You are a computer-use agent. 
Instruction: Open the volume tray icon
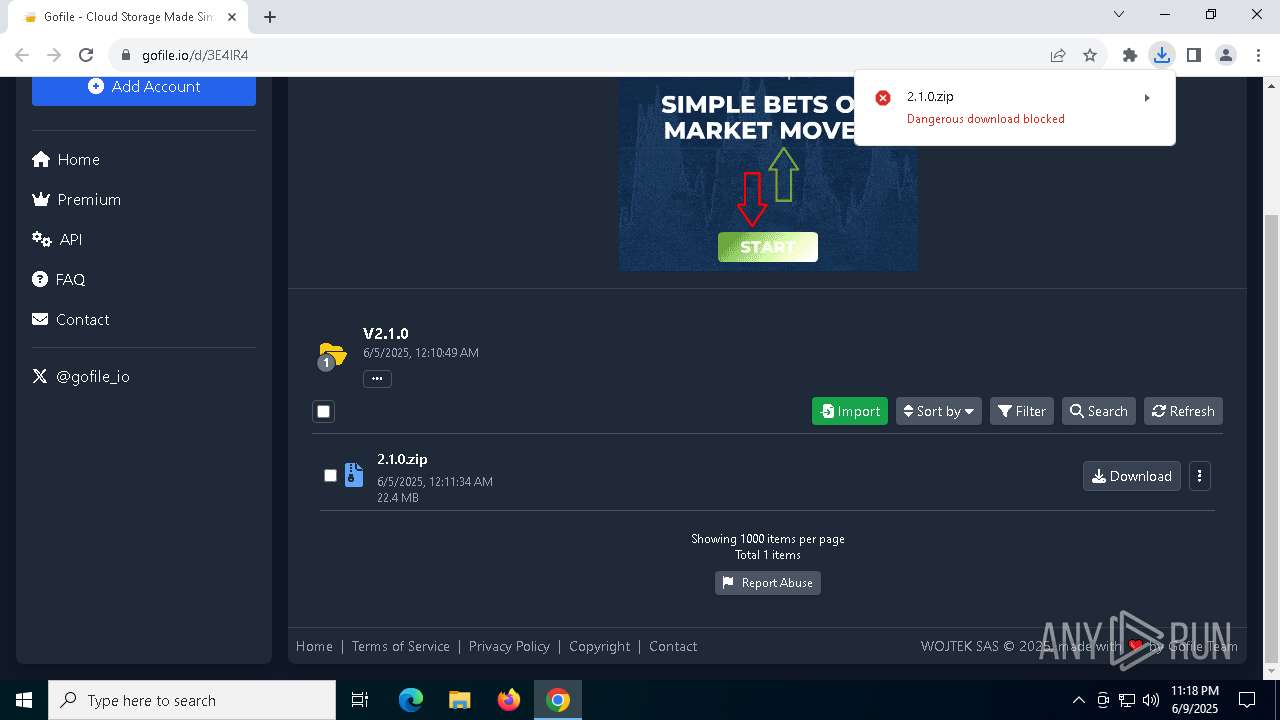[1151, 700]
